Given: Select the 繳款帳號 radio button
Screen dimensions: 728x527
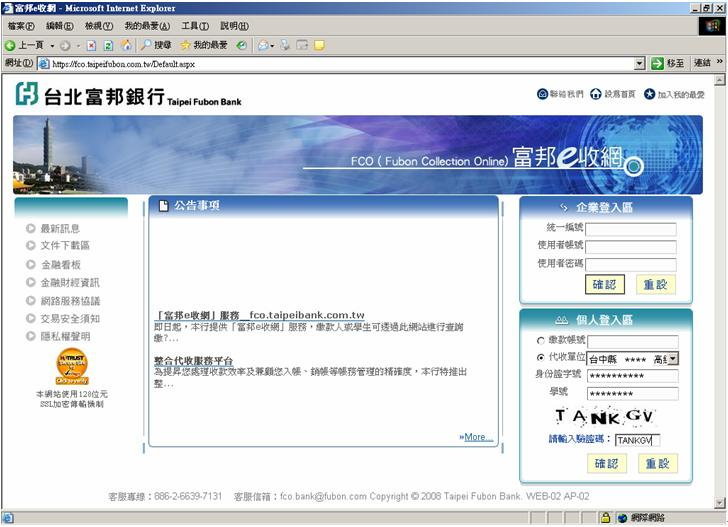Looking at the screenshot, I should tap(541, 341).
